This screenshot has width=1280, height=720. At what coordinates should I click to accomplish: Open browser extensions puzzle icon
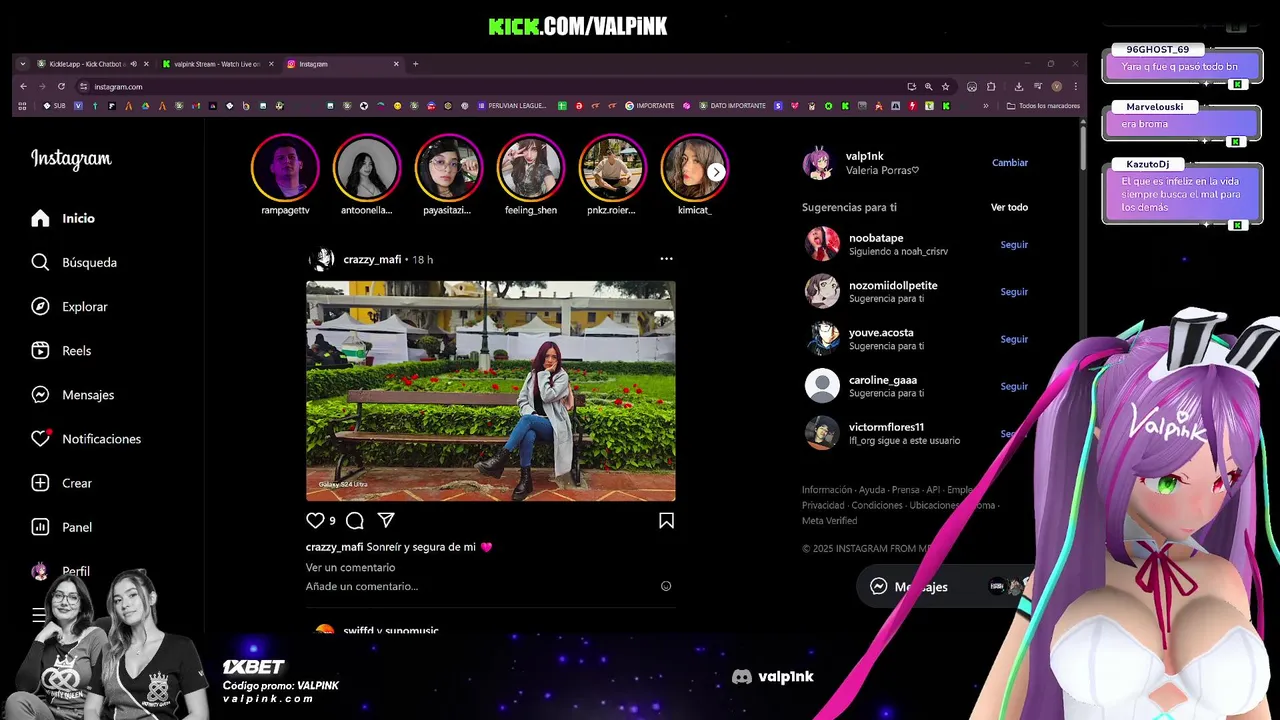(x=991, y=86)
